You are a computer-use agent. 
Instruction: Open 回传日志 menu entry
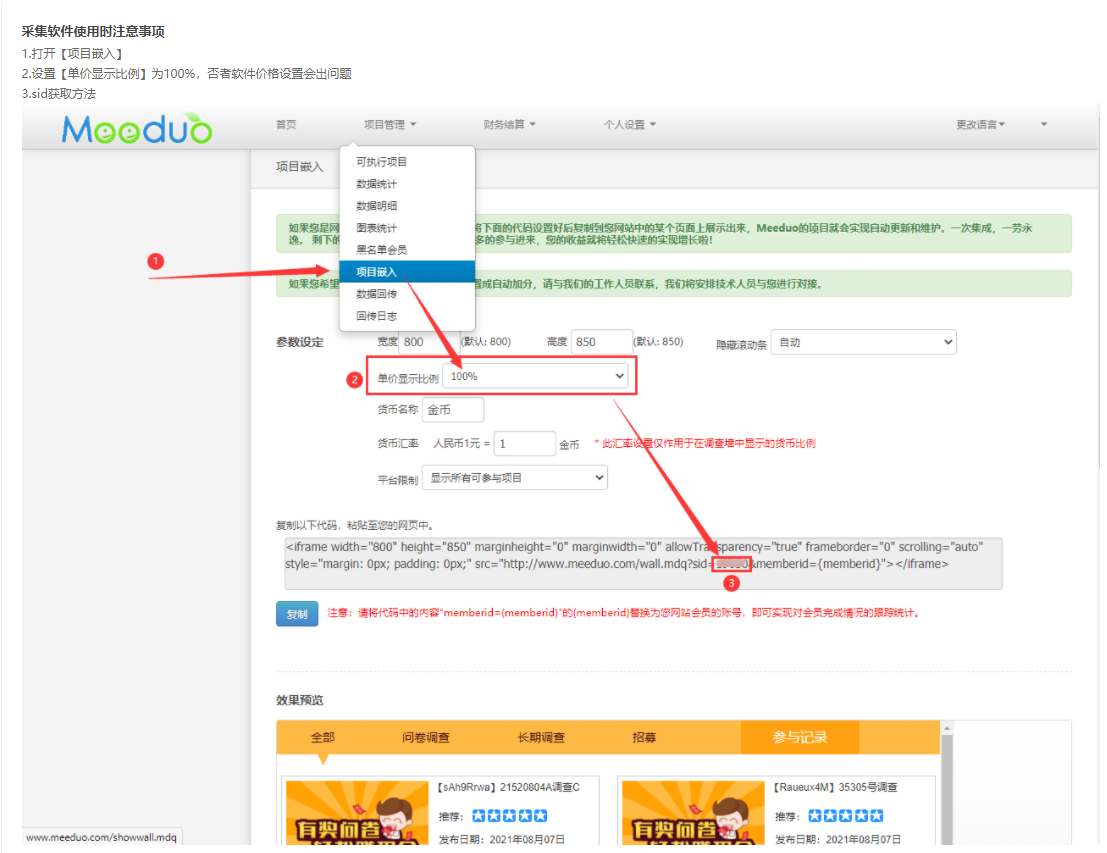(407, 316)
